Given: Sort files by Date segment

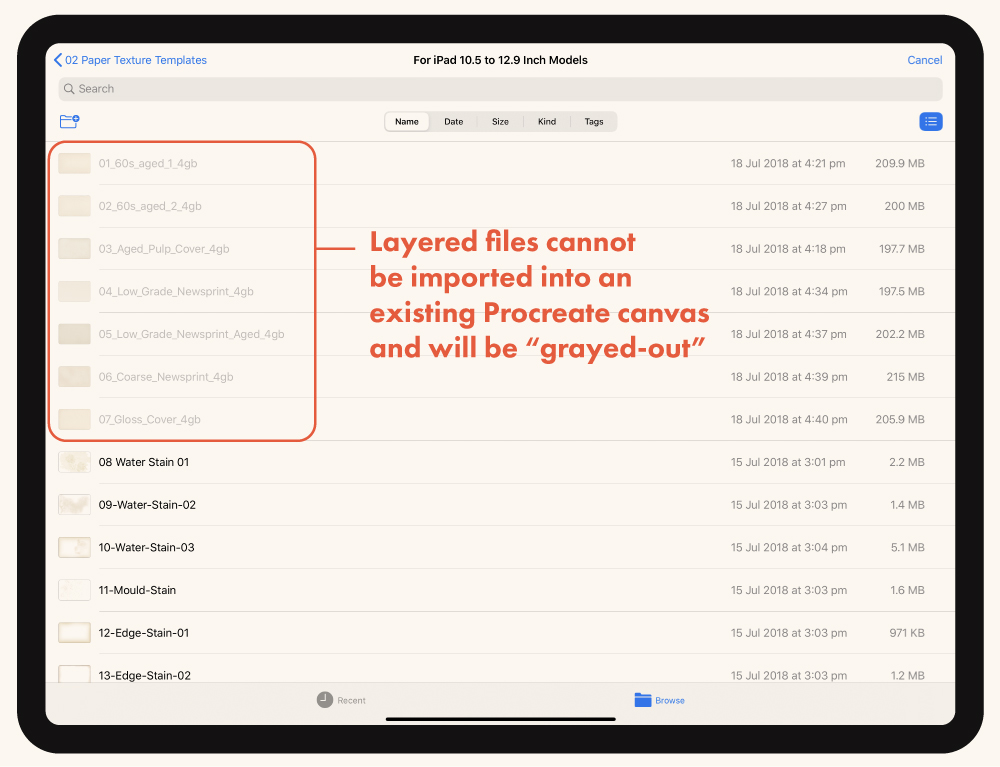Looking at the screenshot, I should click(x=453, y=121).
